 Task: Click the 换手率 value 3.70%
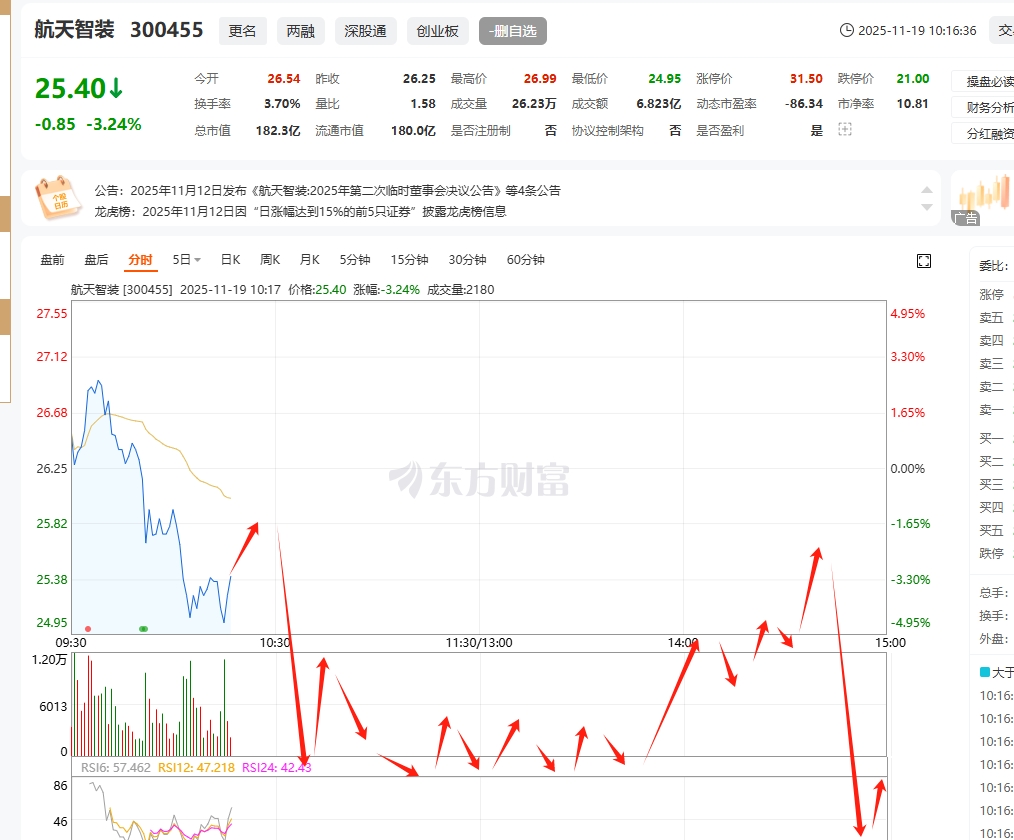click(282, 103)
